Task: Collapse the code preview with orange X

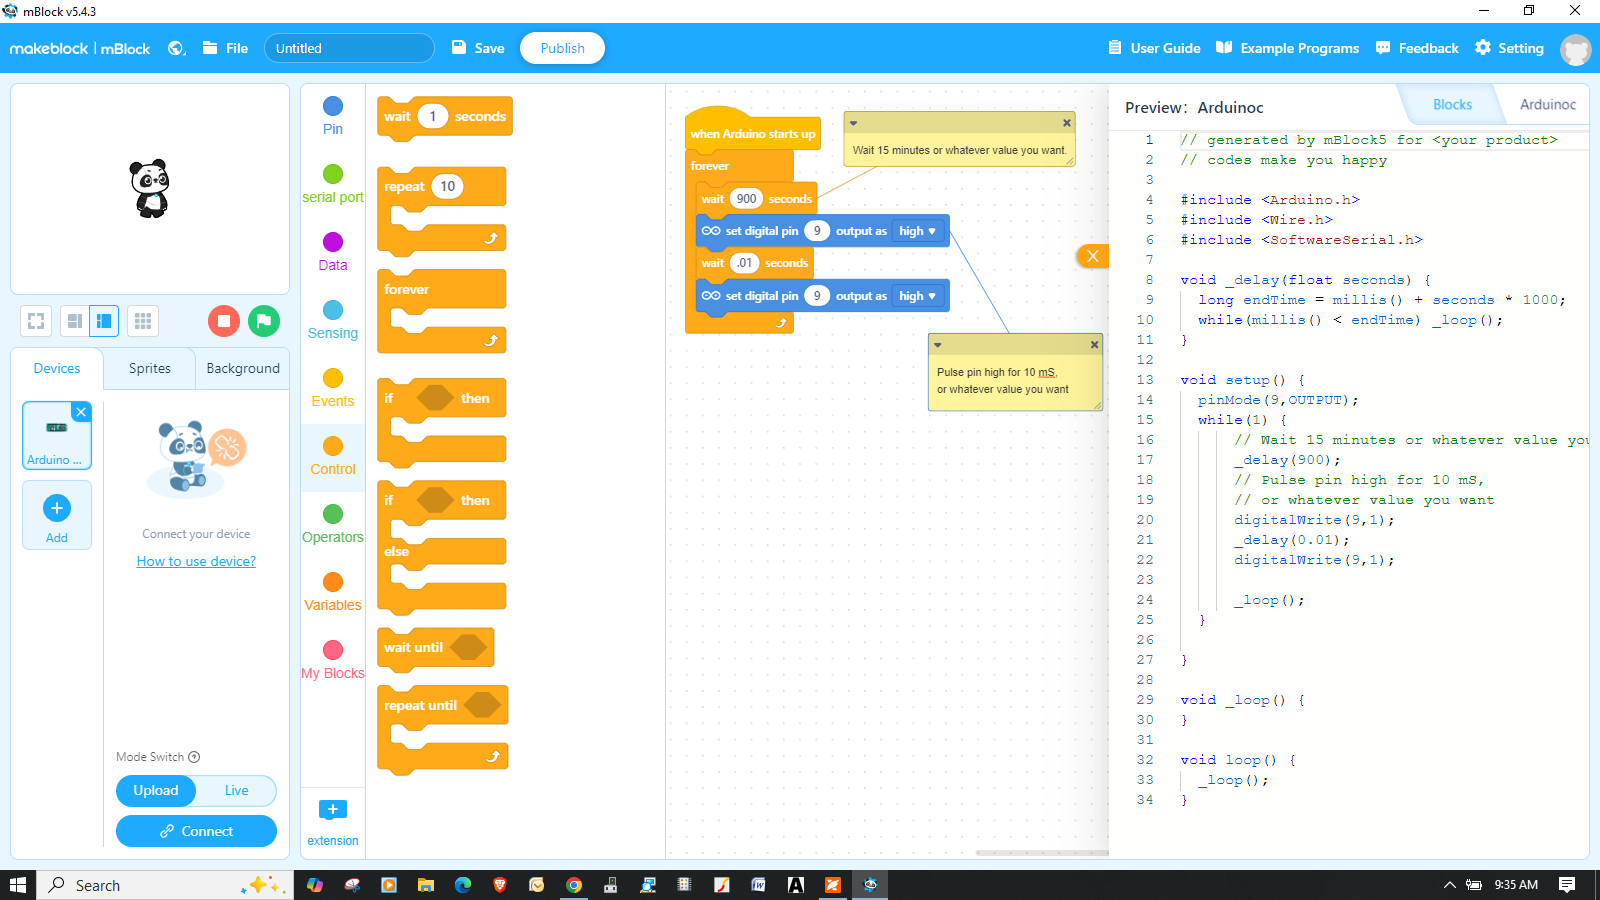Action: pos(1093,256)
